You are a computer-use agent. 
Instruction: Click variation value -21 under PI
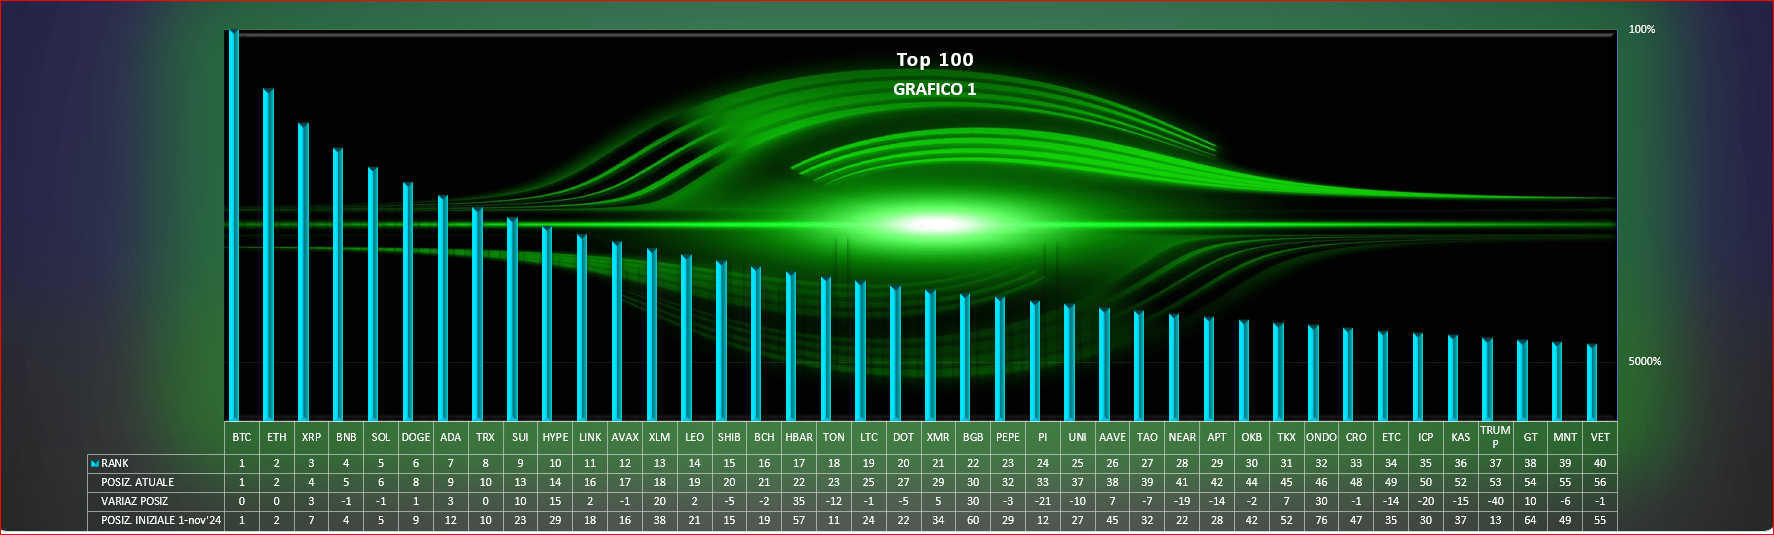point(1043,502)
